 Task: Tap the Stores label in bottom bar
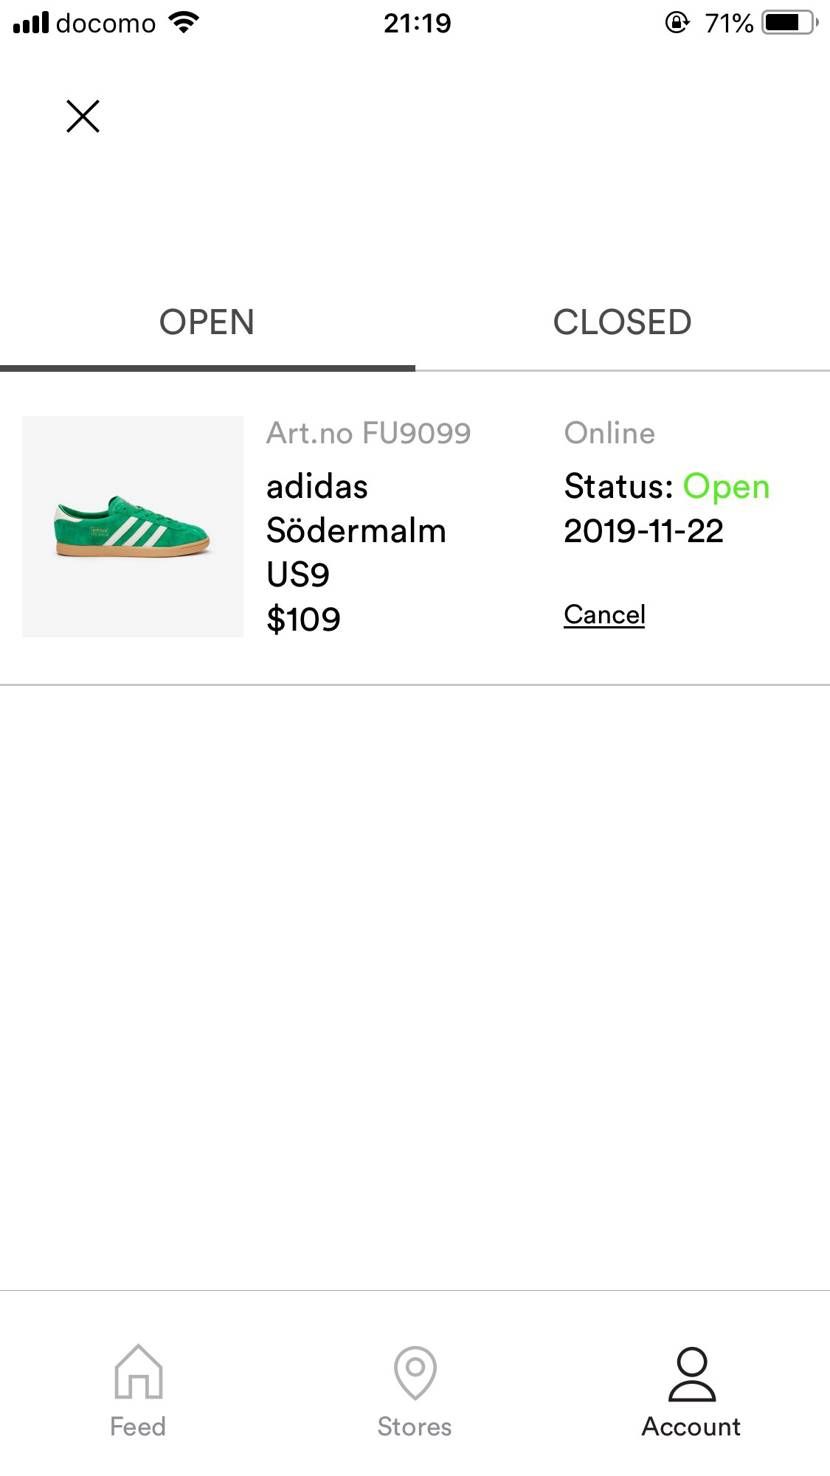tap(415, 1427)
